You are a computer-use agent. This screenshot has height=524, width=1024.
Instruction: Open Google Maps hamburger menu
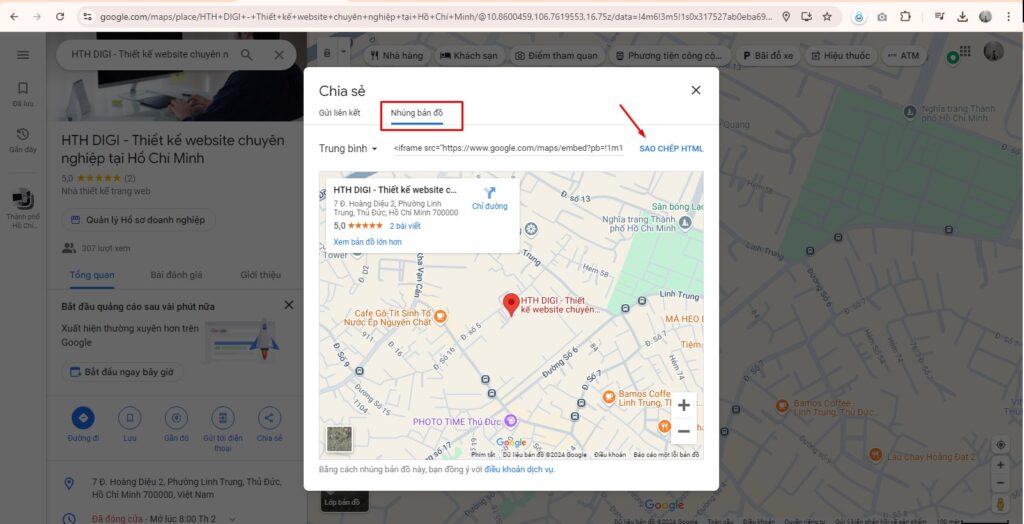click(x=23, y=55)
